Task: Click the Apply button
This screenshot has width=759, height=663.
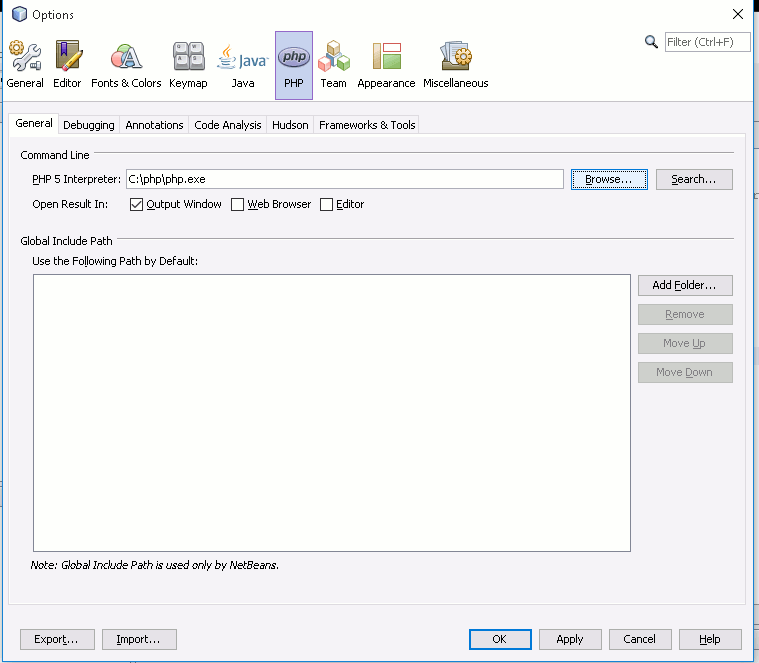Action: point(570,639)
